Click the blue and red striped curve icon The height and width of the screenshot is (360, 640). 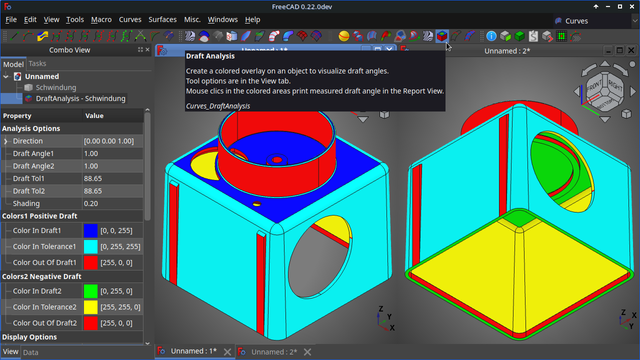tap(470, 36)
